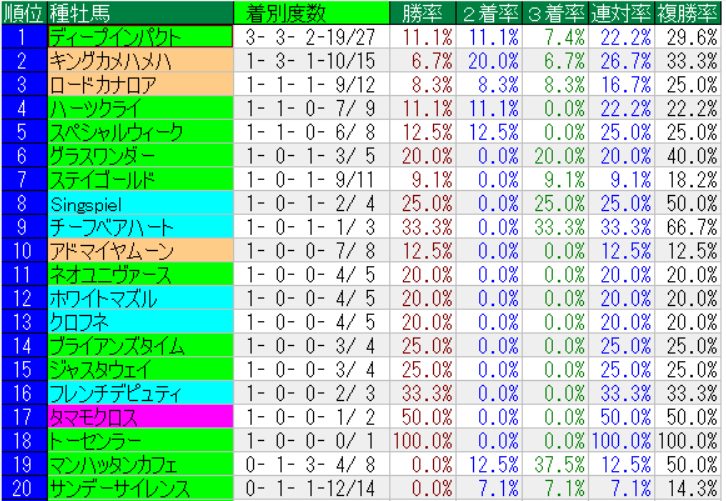Click the Singspiel sire name
This screenshot has width=726, height=501.
pos(140,203)
